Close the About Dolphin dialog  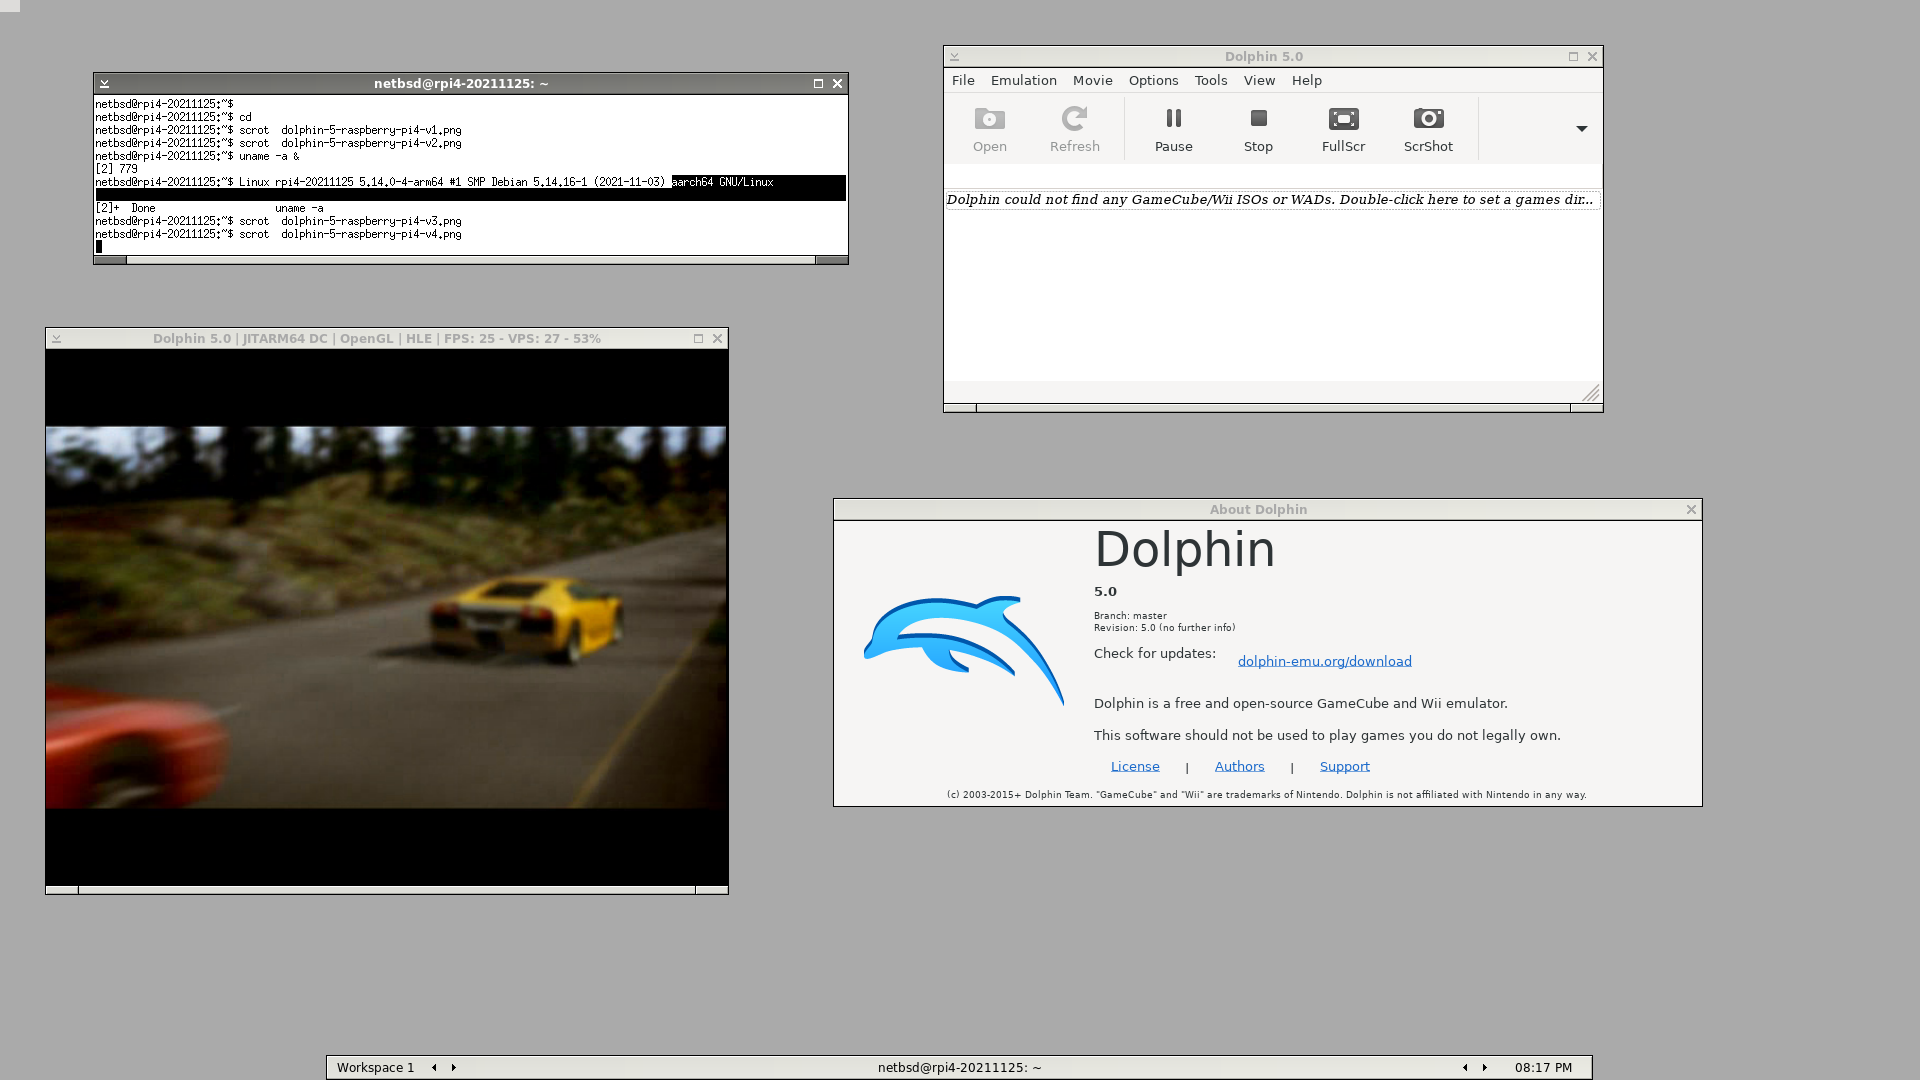(x=1691, y=509)
